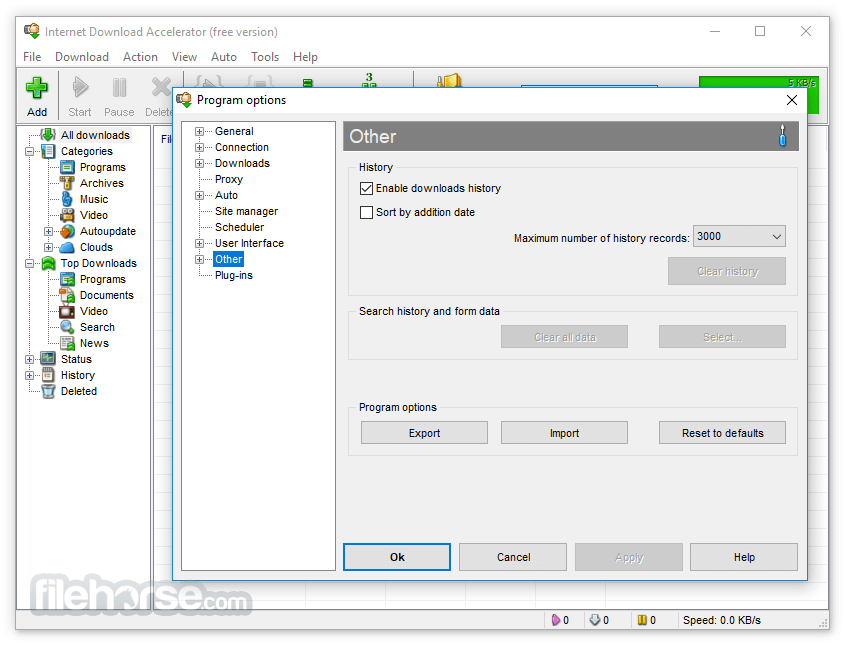Click the Programs icon under Top Downloads
Screen dimensions: 845x646
(x=67, y=279)
